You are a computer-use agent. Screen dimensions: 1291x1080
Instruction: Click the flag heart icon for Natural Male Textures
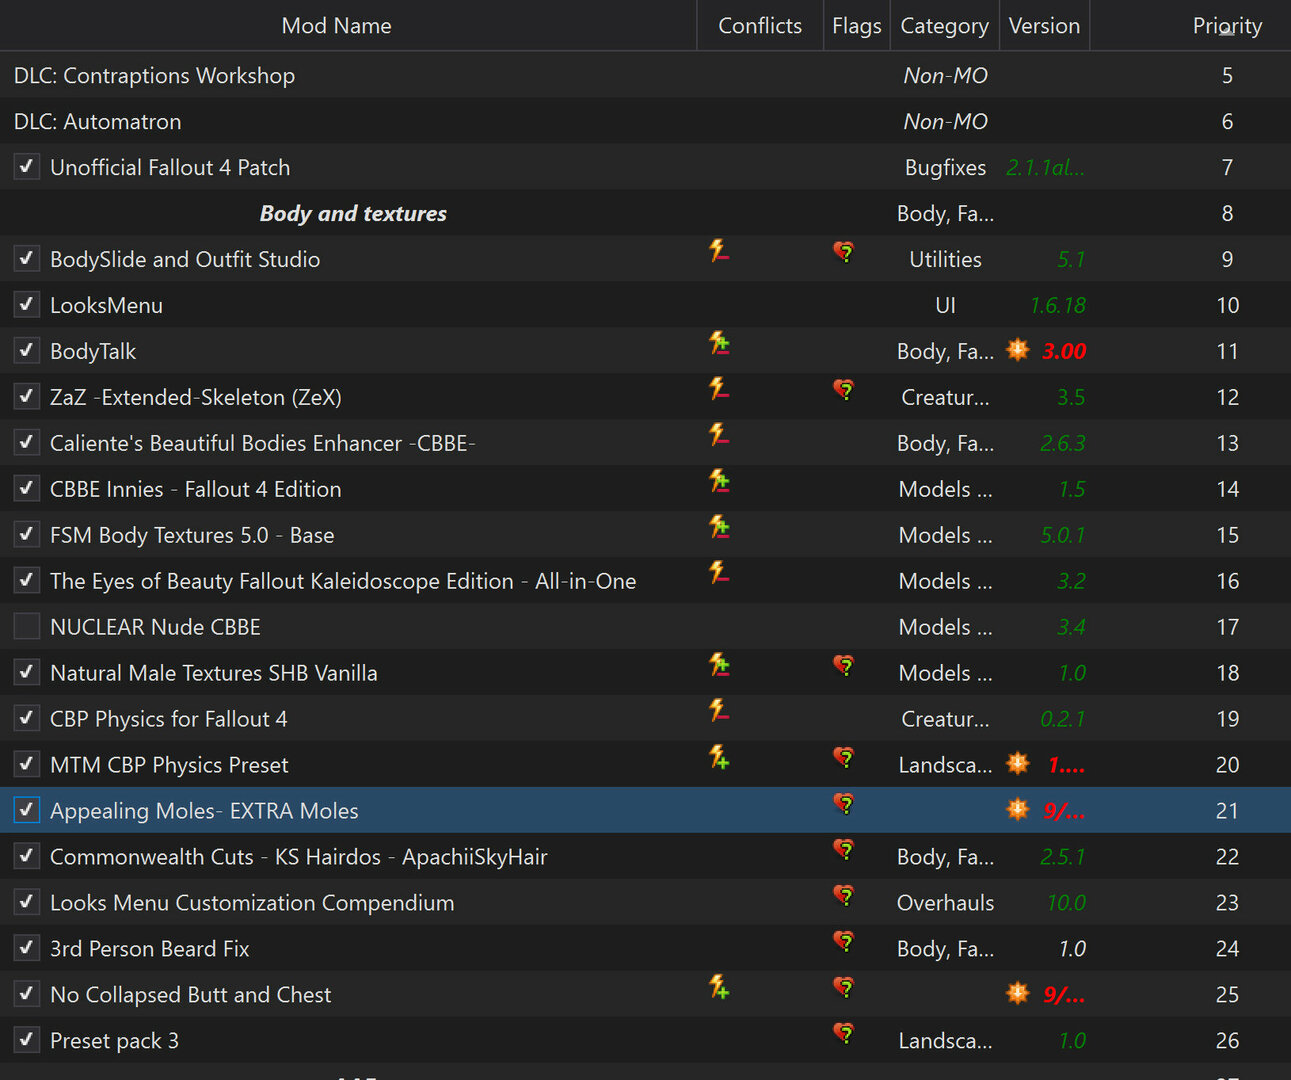click(x=844, y=666)
